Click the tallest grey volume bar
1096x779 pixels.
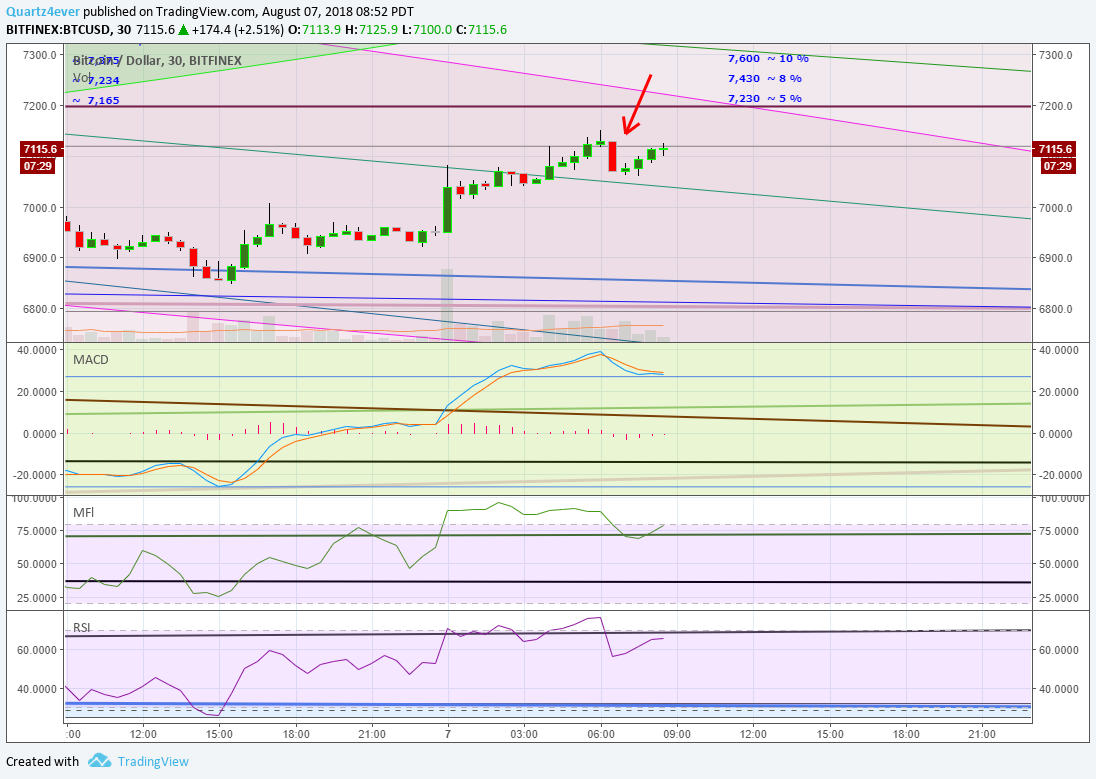coord(447,304)
